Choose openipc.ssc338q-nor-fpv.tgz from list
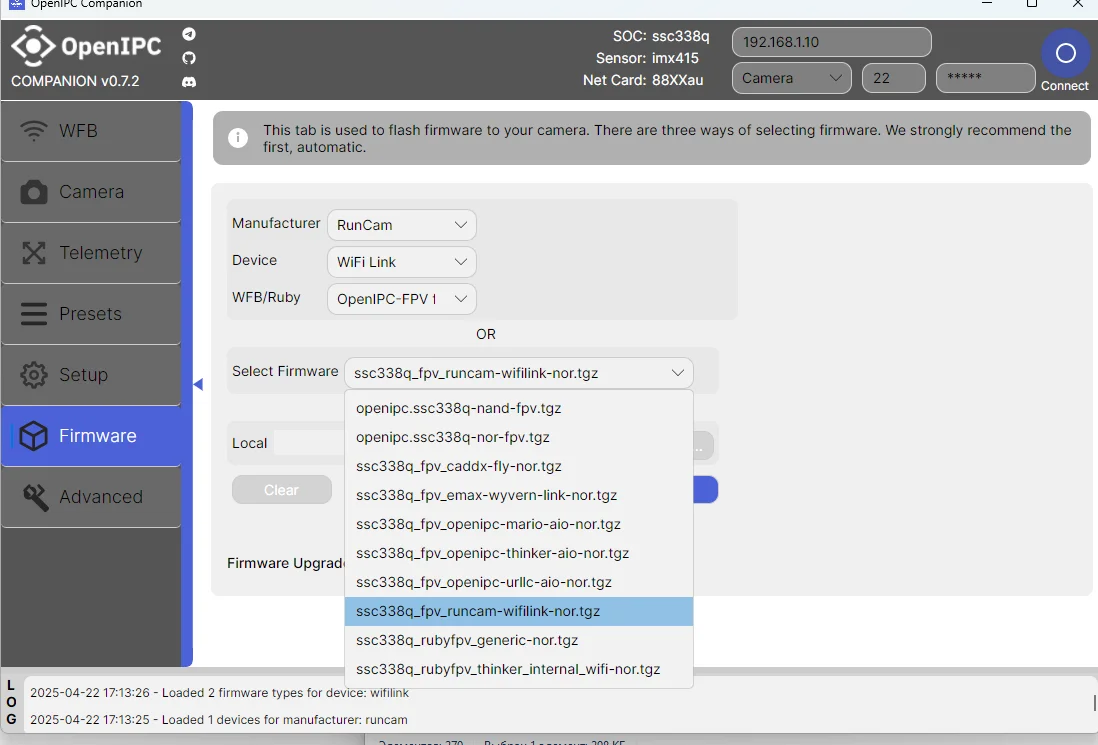Image resolution: width=1098 pixels, height=745 pixels. pyautogui.click(x=519, y=437)
